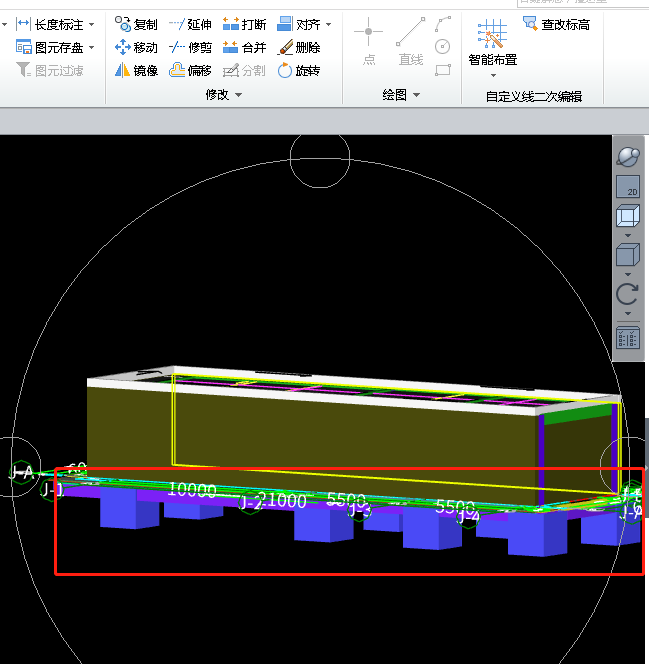This screenshot has height=664, width=649.
Task: Click the 21000 dimension label
Action: coord(282,501)
